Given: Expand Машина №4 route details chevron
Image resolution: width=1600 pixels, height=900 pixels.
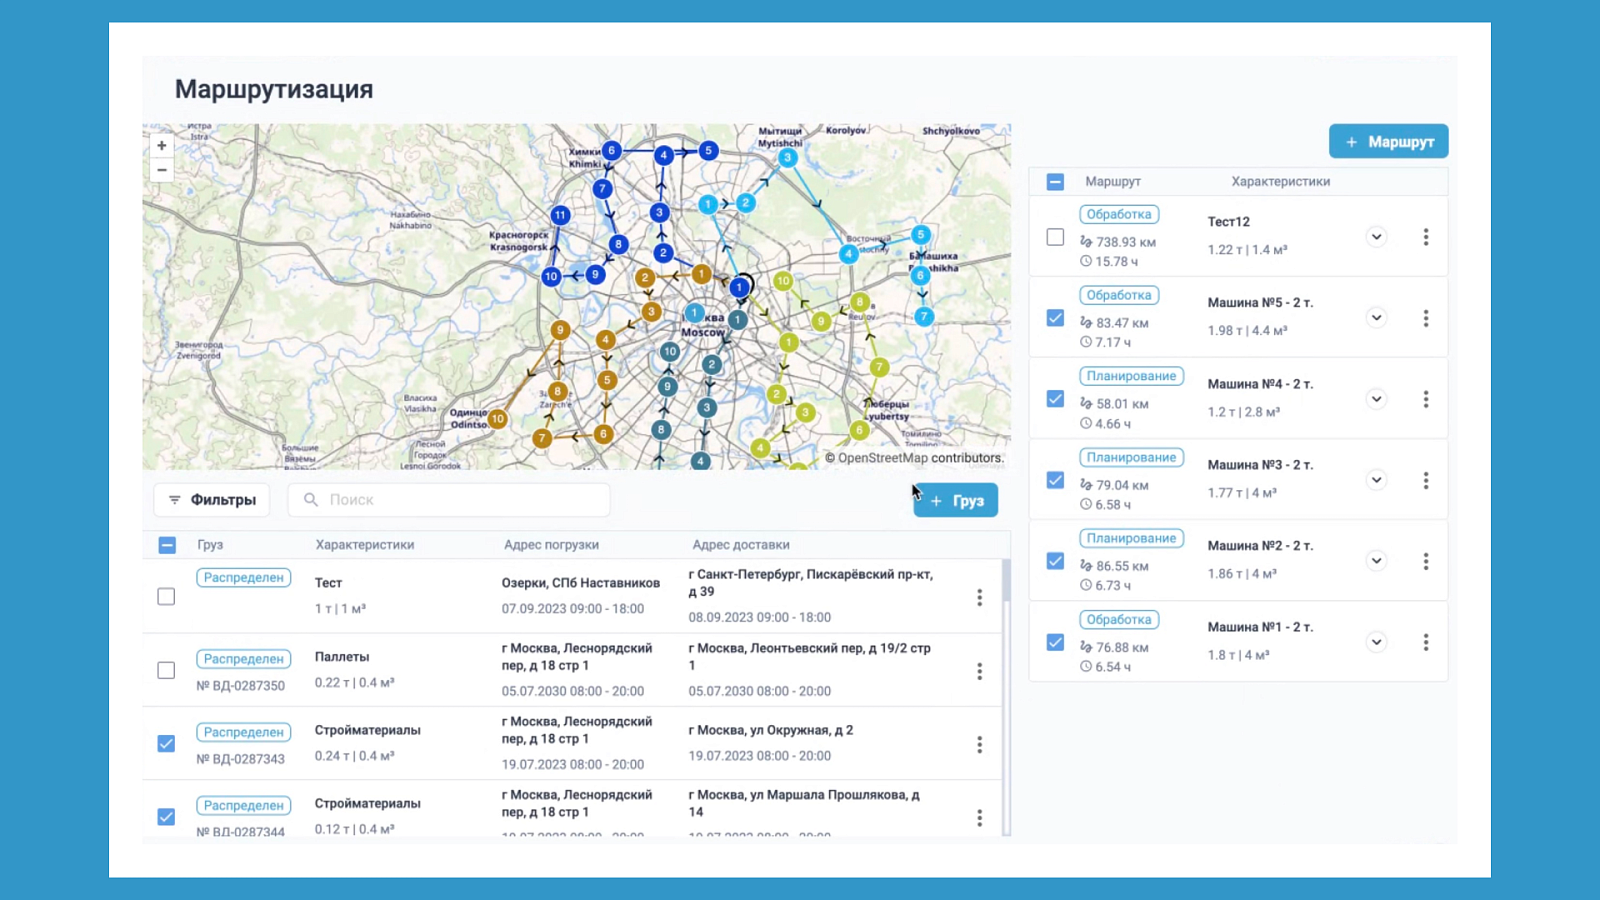Looking at the screenshot, I should click(1377, 399).
